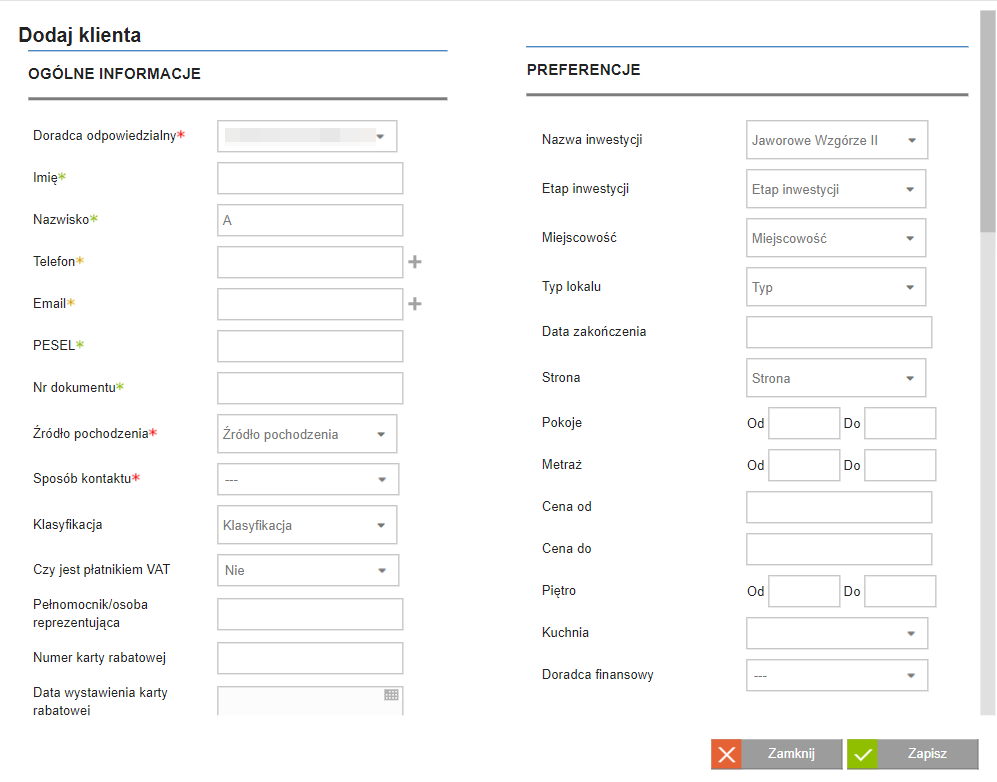Focus Metraż Do input field
997x782 pixels.
[900, 465]
